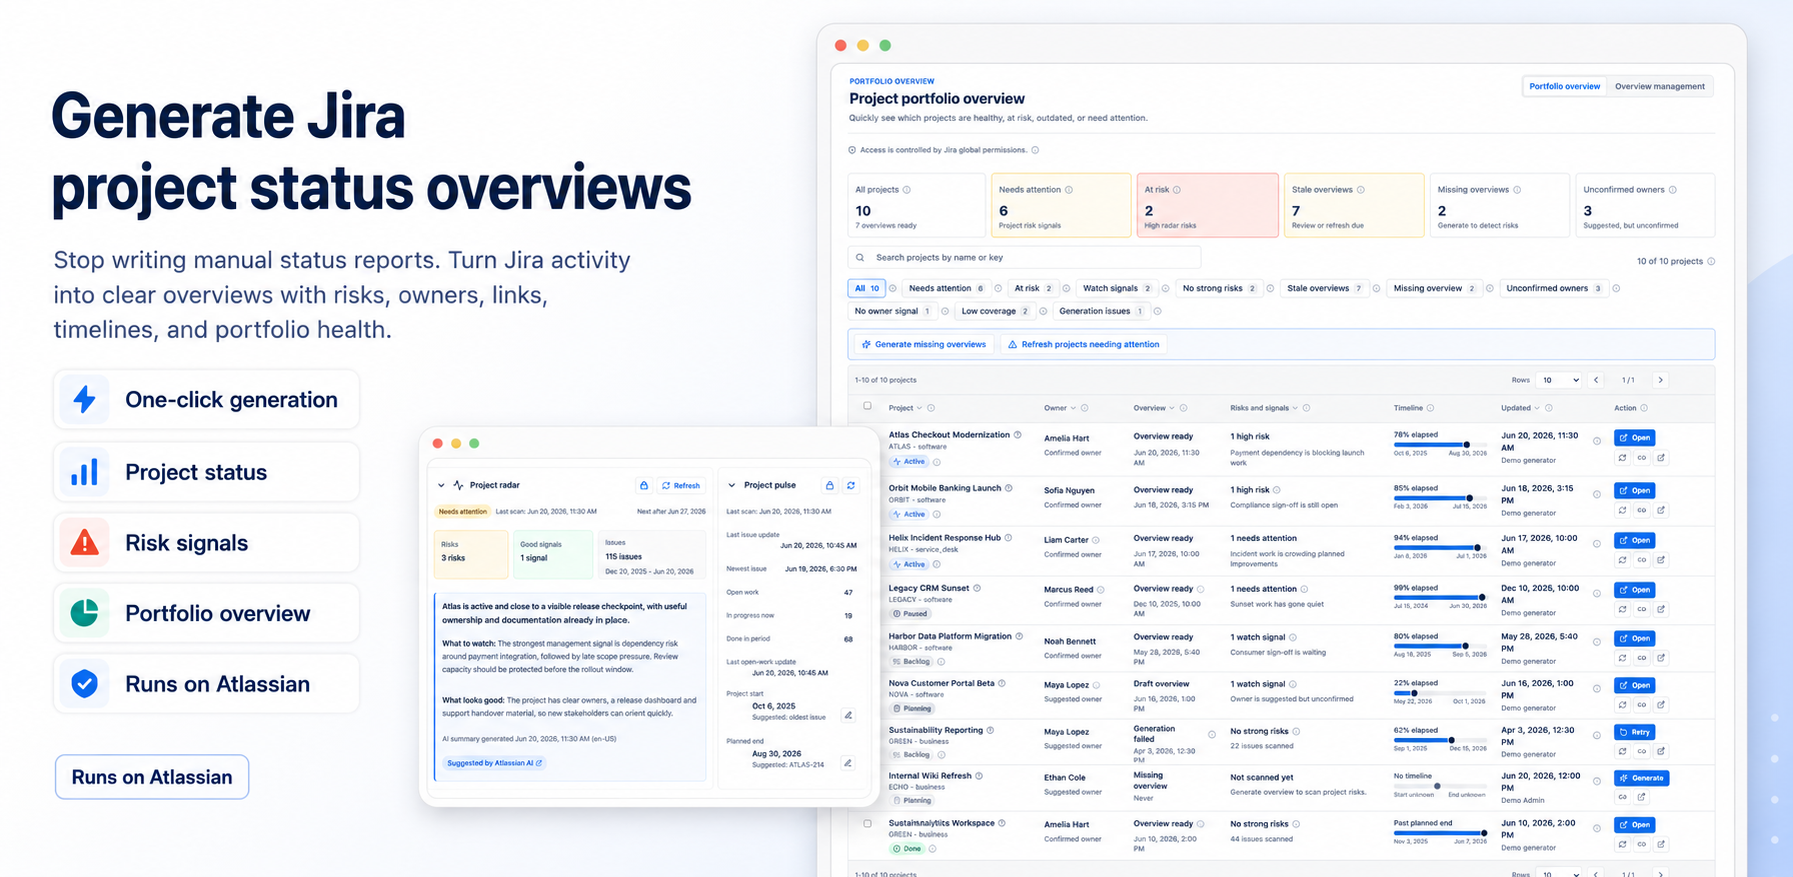Click the red warning Risk signals icon

(85, 543)
